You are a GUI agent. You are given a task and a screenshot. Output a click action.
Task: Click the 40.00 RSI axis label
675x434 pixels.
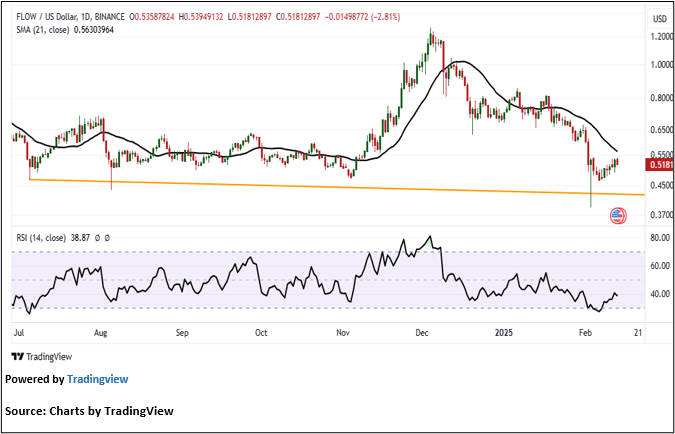659,294
